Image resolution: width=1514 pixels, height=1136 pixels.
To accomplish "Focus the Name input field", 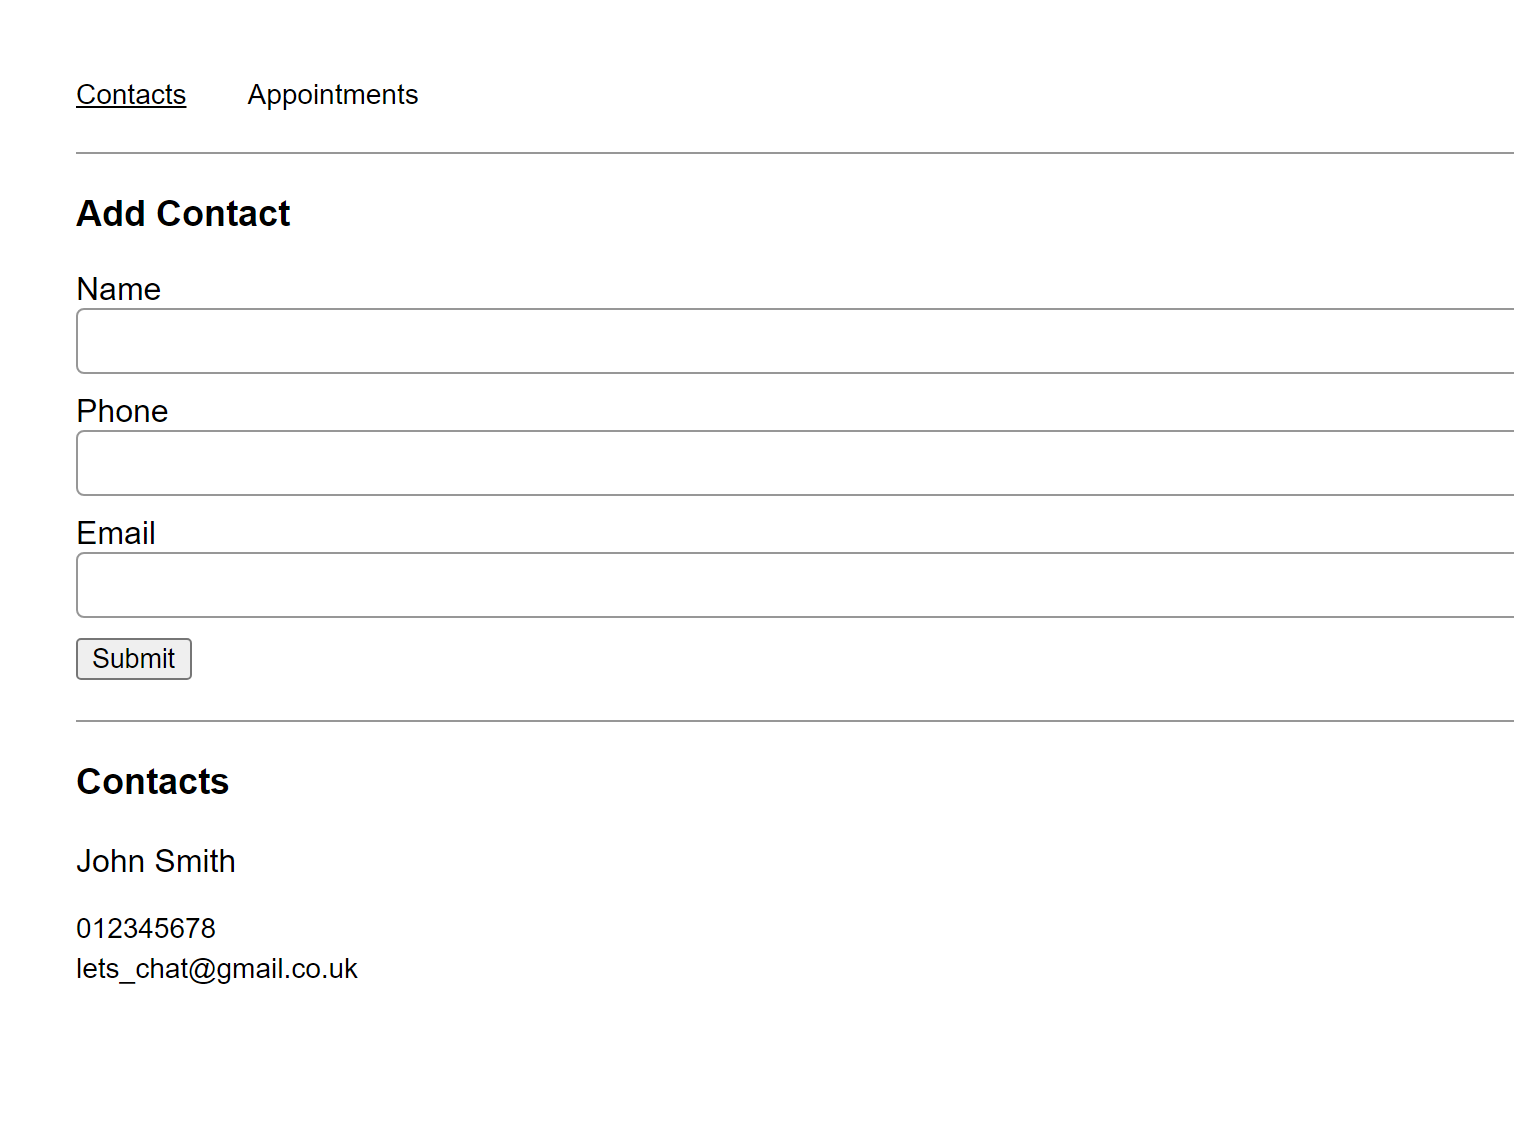I will (794, 341).
